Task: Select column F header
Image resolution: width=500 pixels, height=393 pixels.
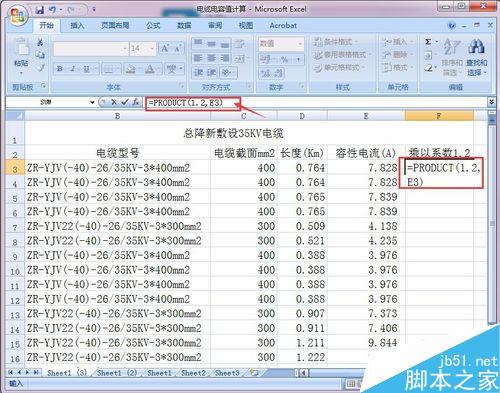Action: (x=439, y=116)
